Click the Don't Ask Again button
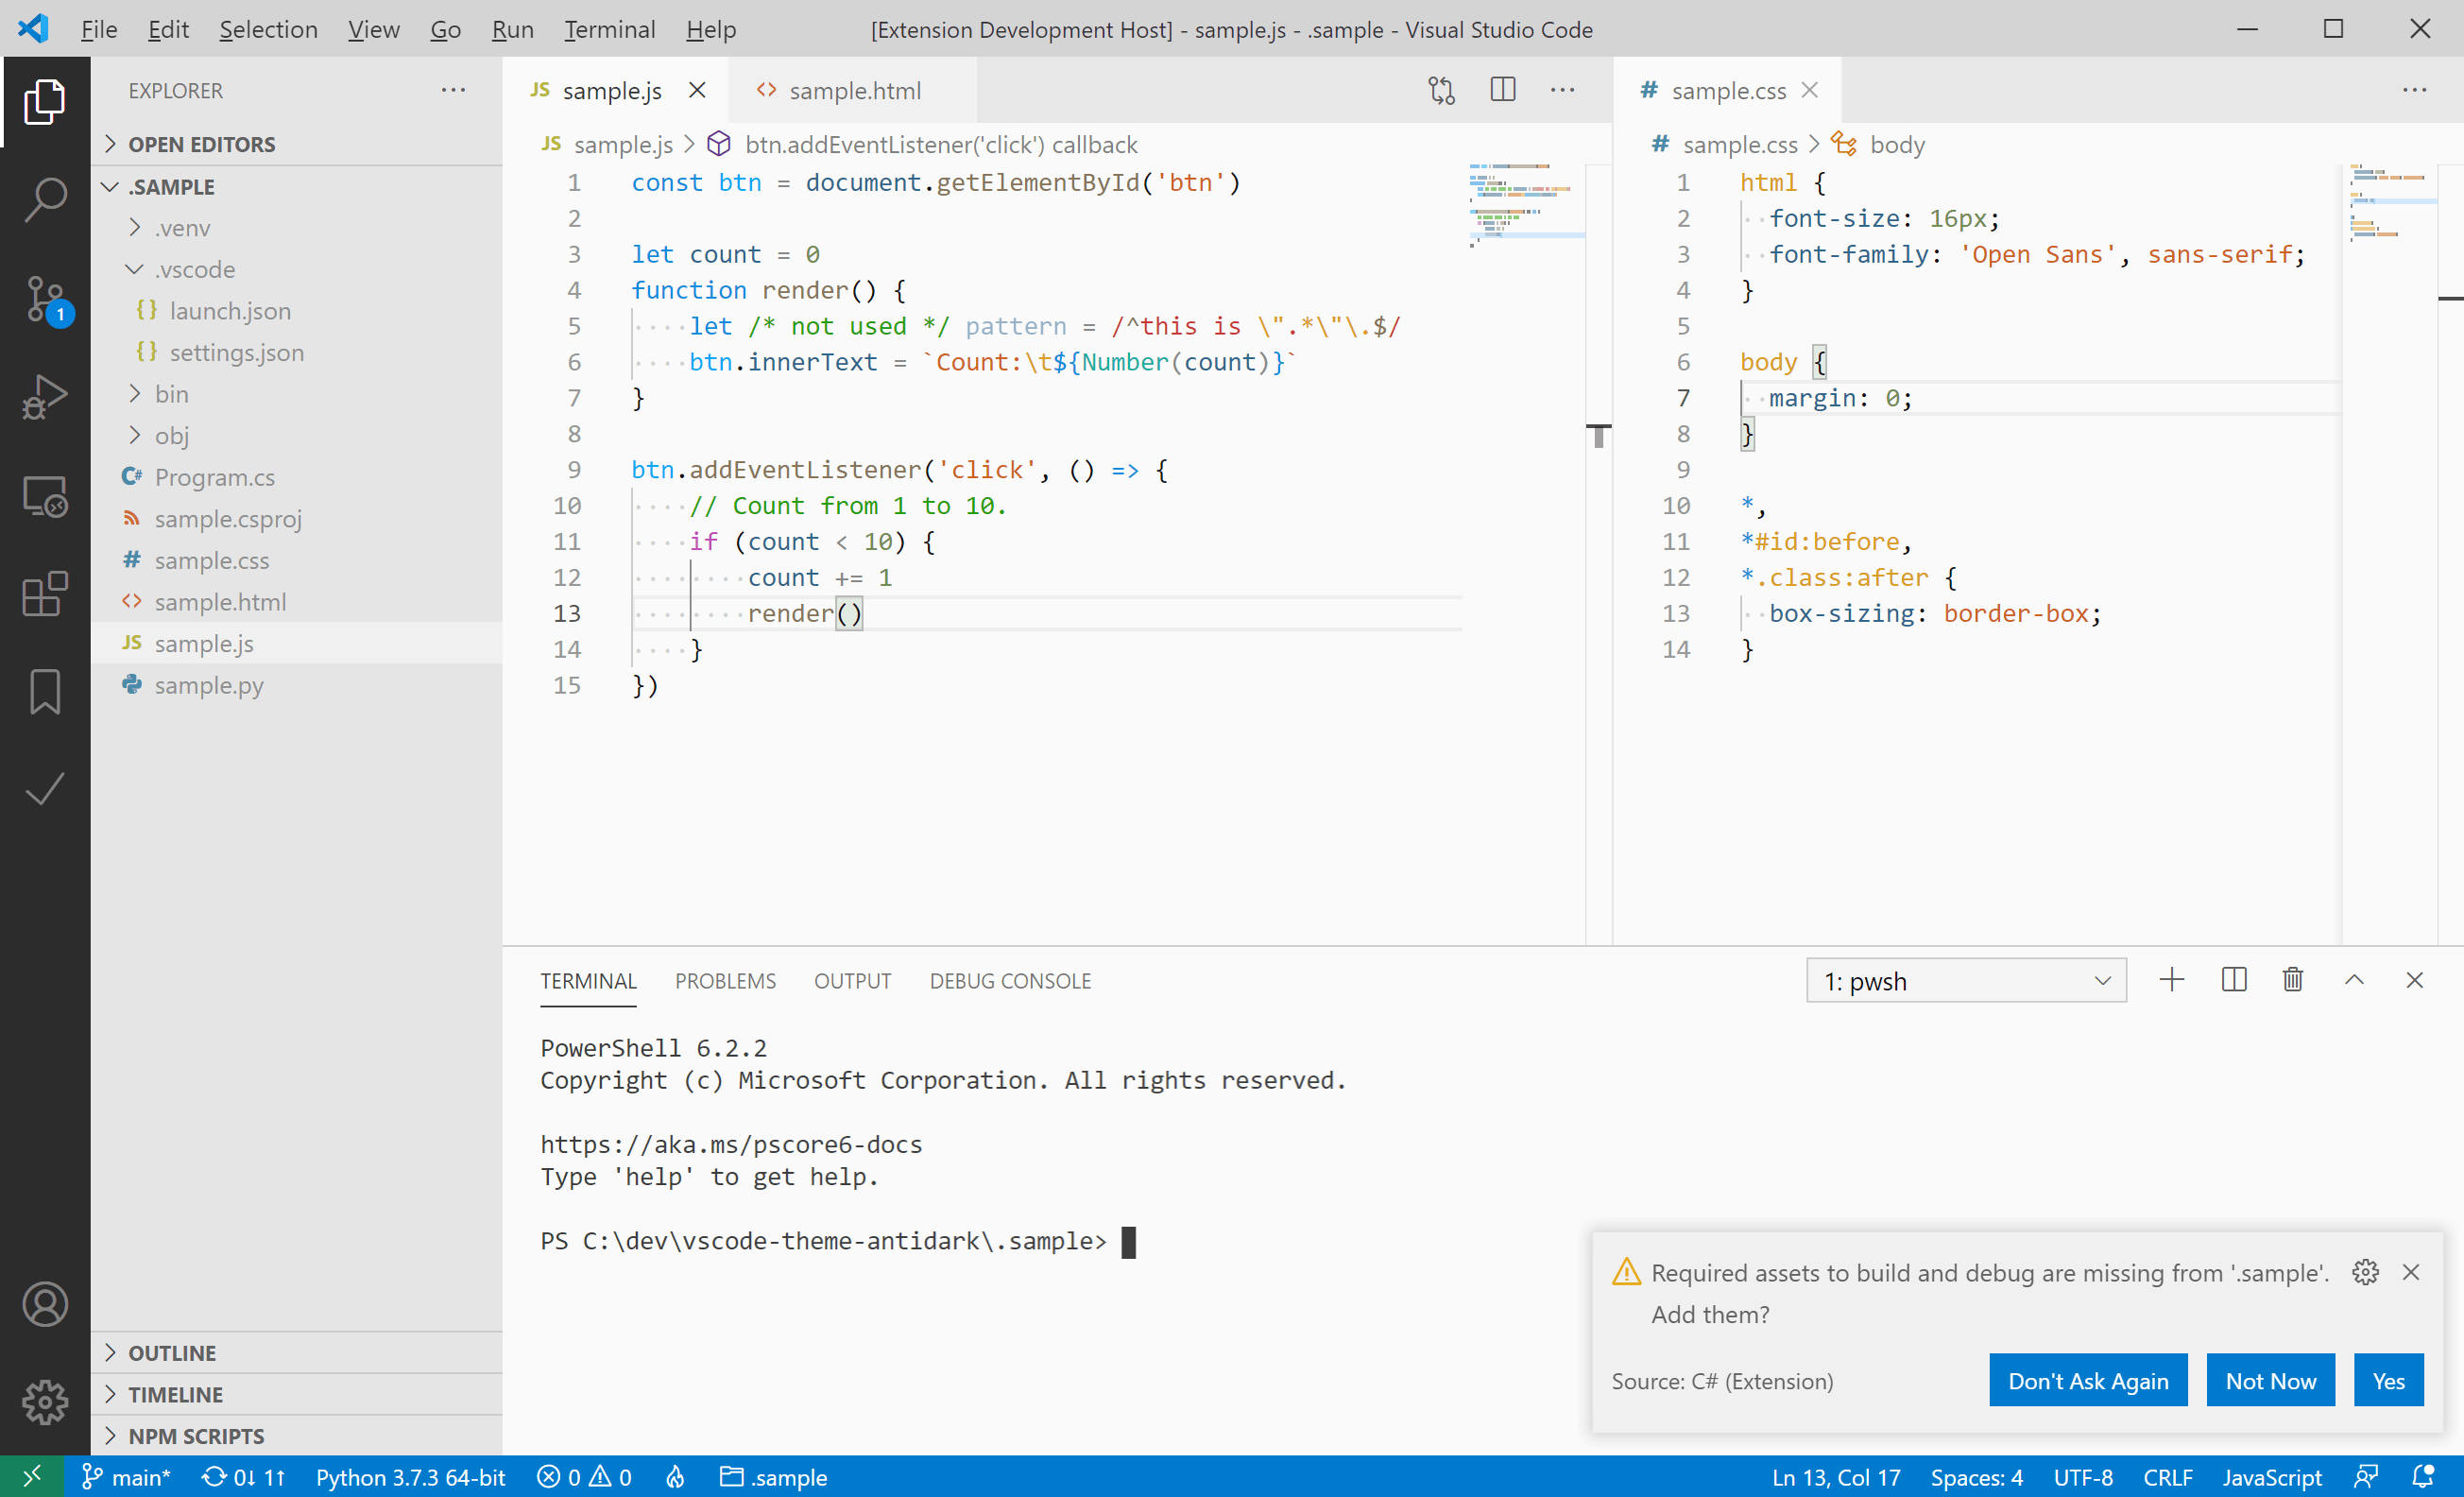 click(x=2087, y=1380)
